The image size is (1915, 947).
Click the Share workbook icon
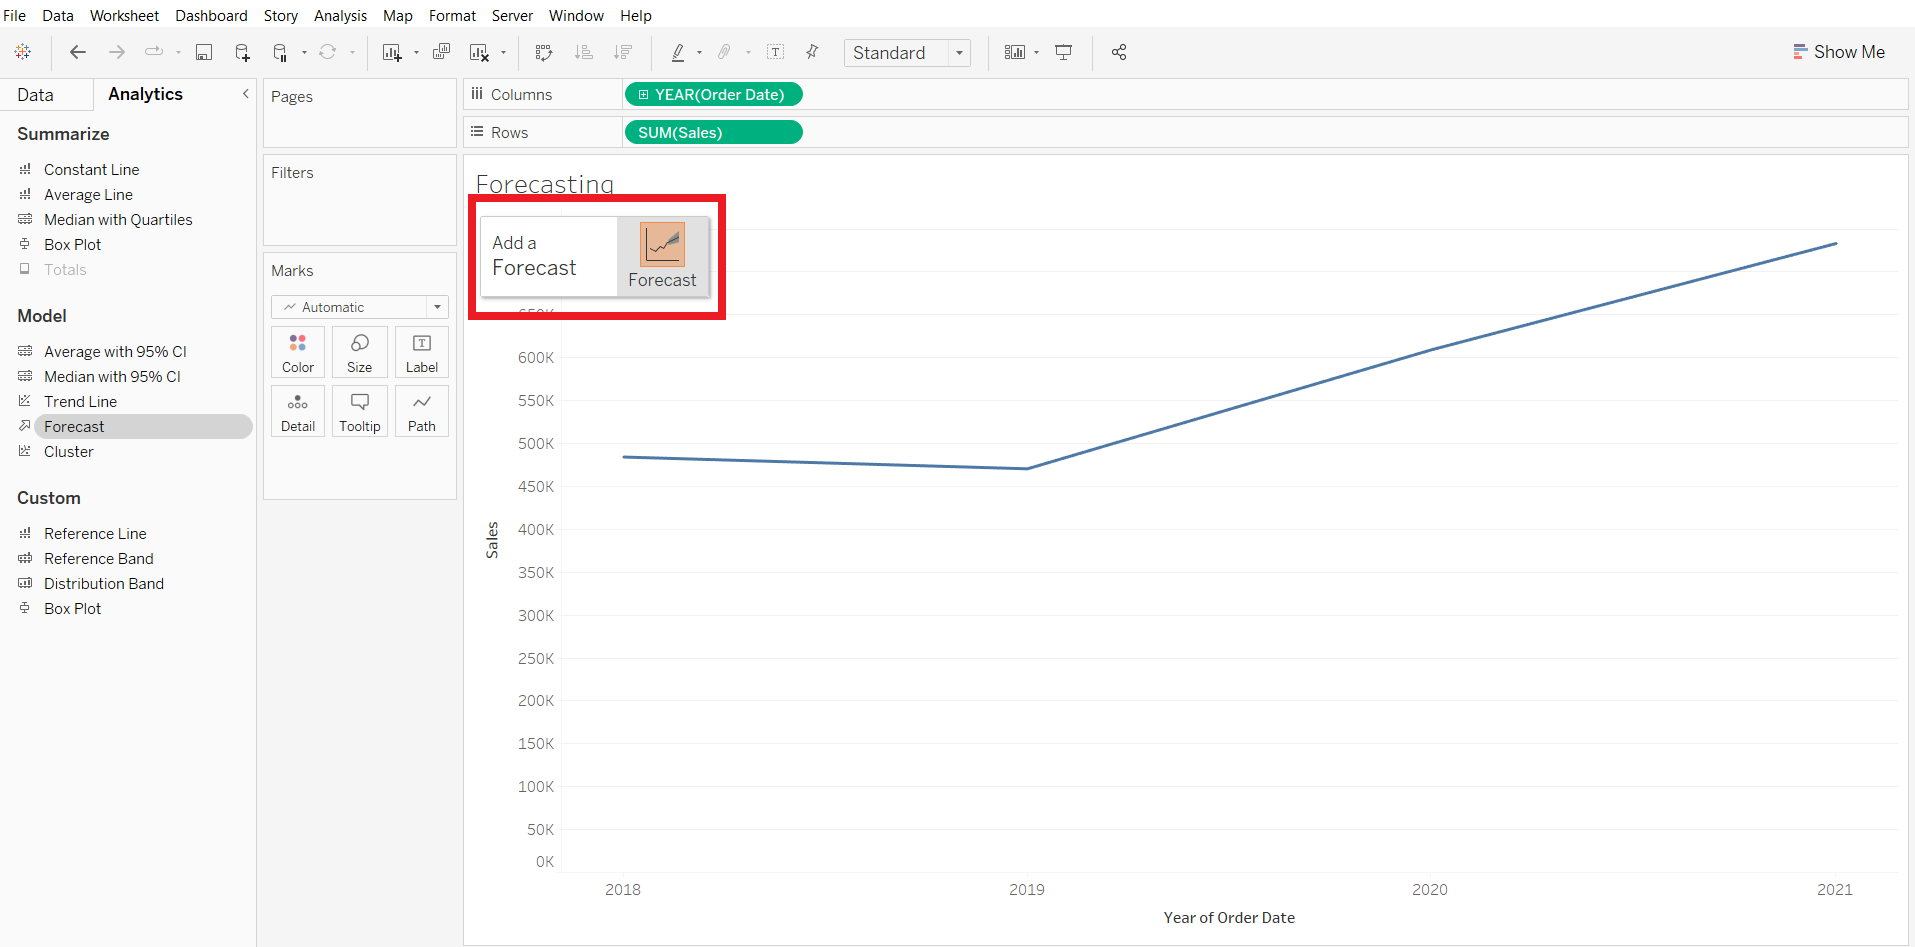coord(1119,52)
